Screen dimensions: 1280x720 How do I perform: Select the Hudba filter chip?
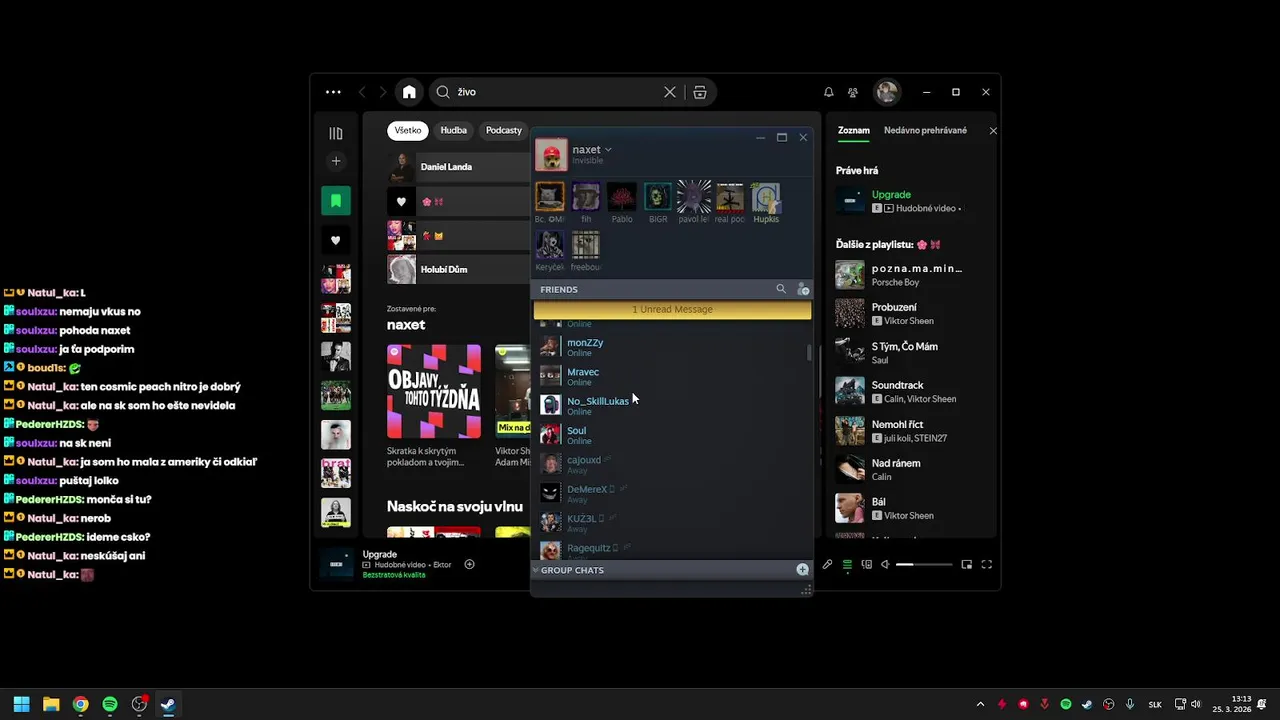click(454, 130)
